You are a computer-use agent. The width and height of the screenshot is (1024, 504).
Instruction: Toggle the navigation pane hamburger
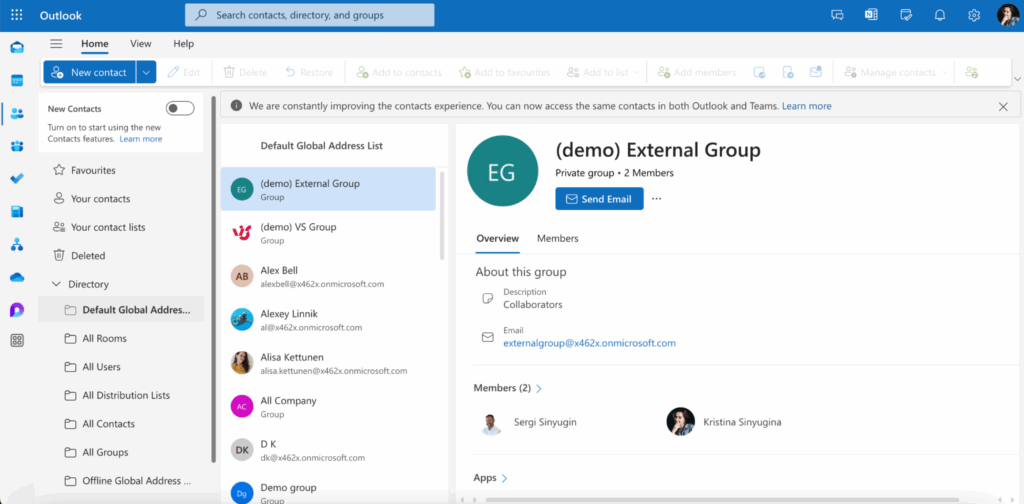click(56, 44)
